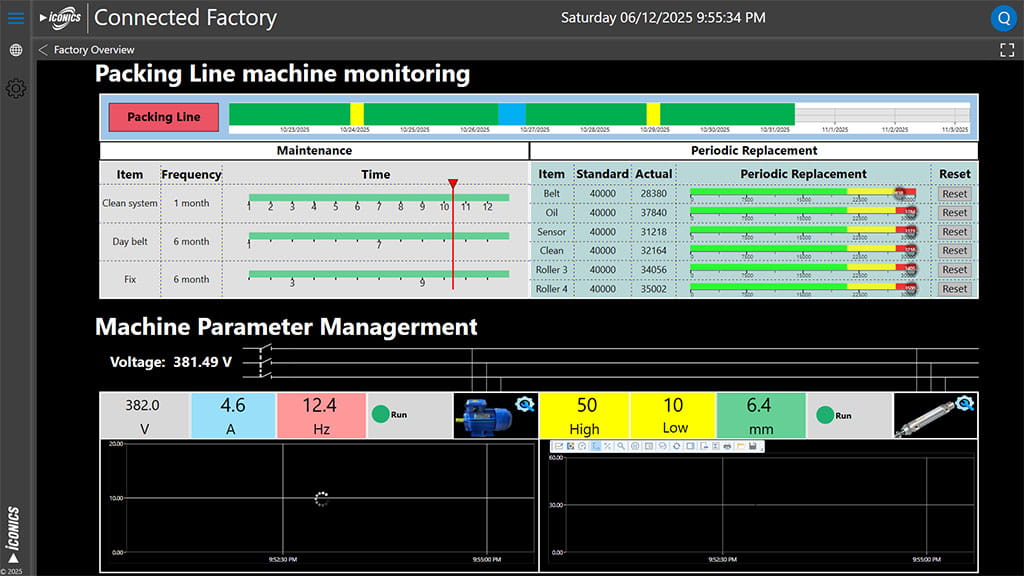Click the globe icon in the sidebar
The image size is (1024, 576).
click(16, 50)
